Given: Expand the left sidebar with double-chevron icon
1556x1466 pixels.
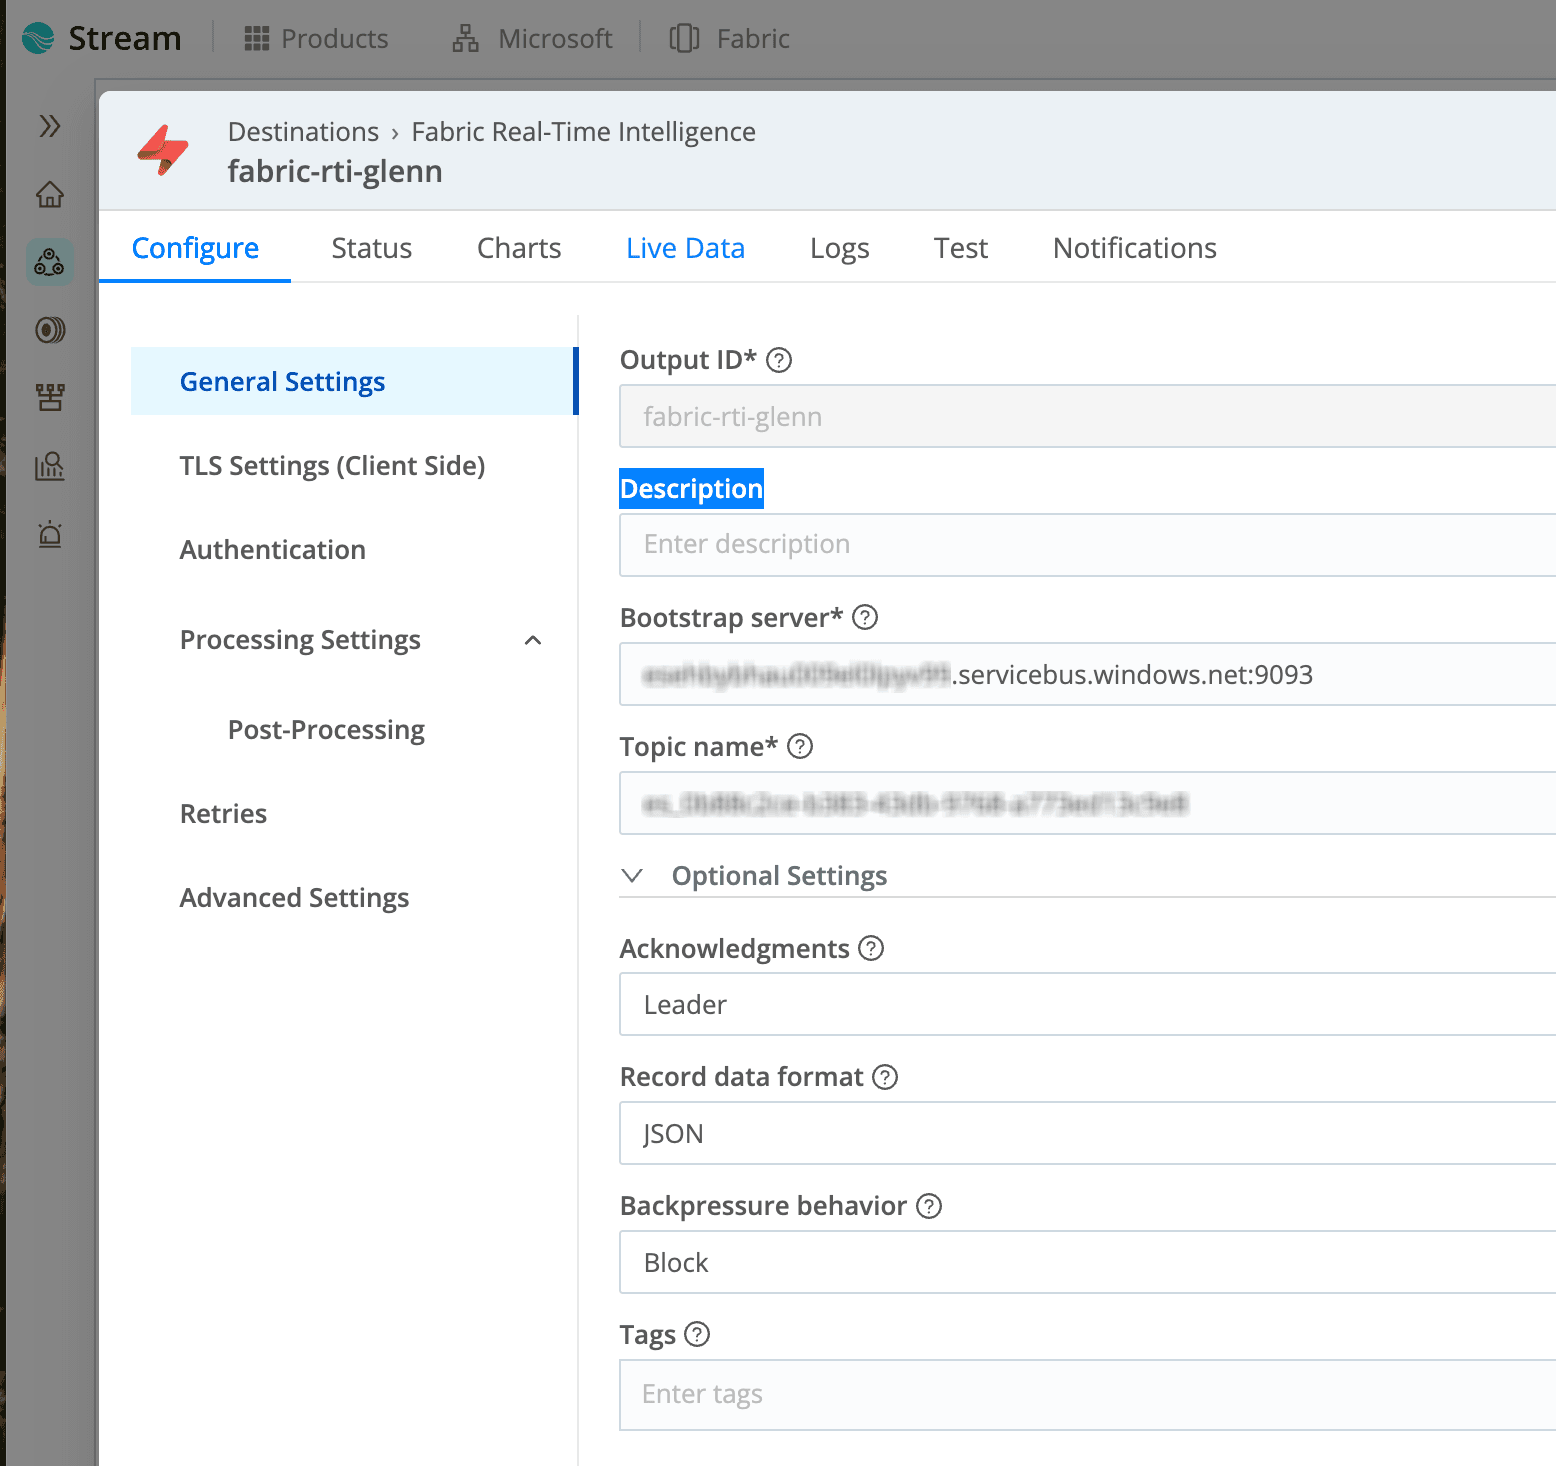Looking at the screenshot, I should click(x=50, y=126).
